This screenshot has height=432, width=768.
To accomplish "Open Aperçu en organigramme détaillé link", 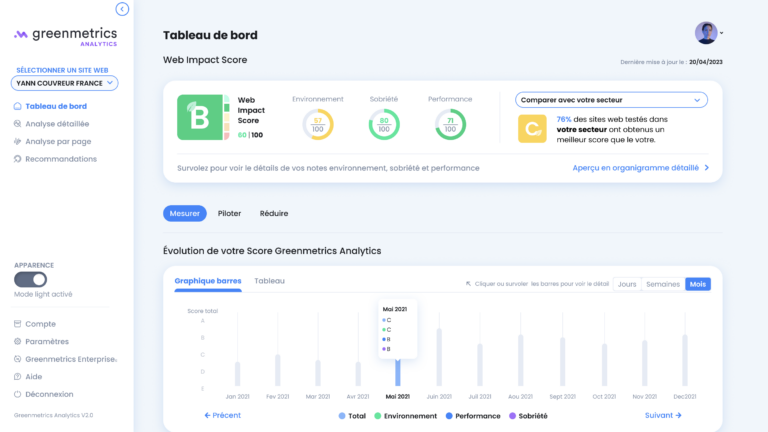I will click(641, 168).
